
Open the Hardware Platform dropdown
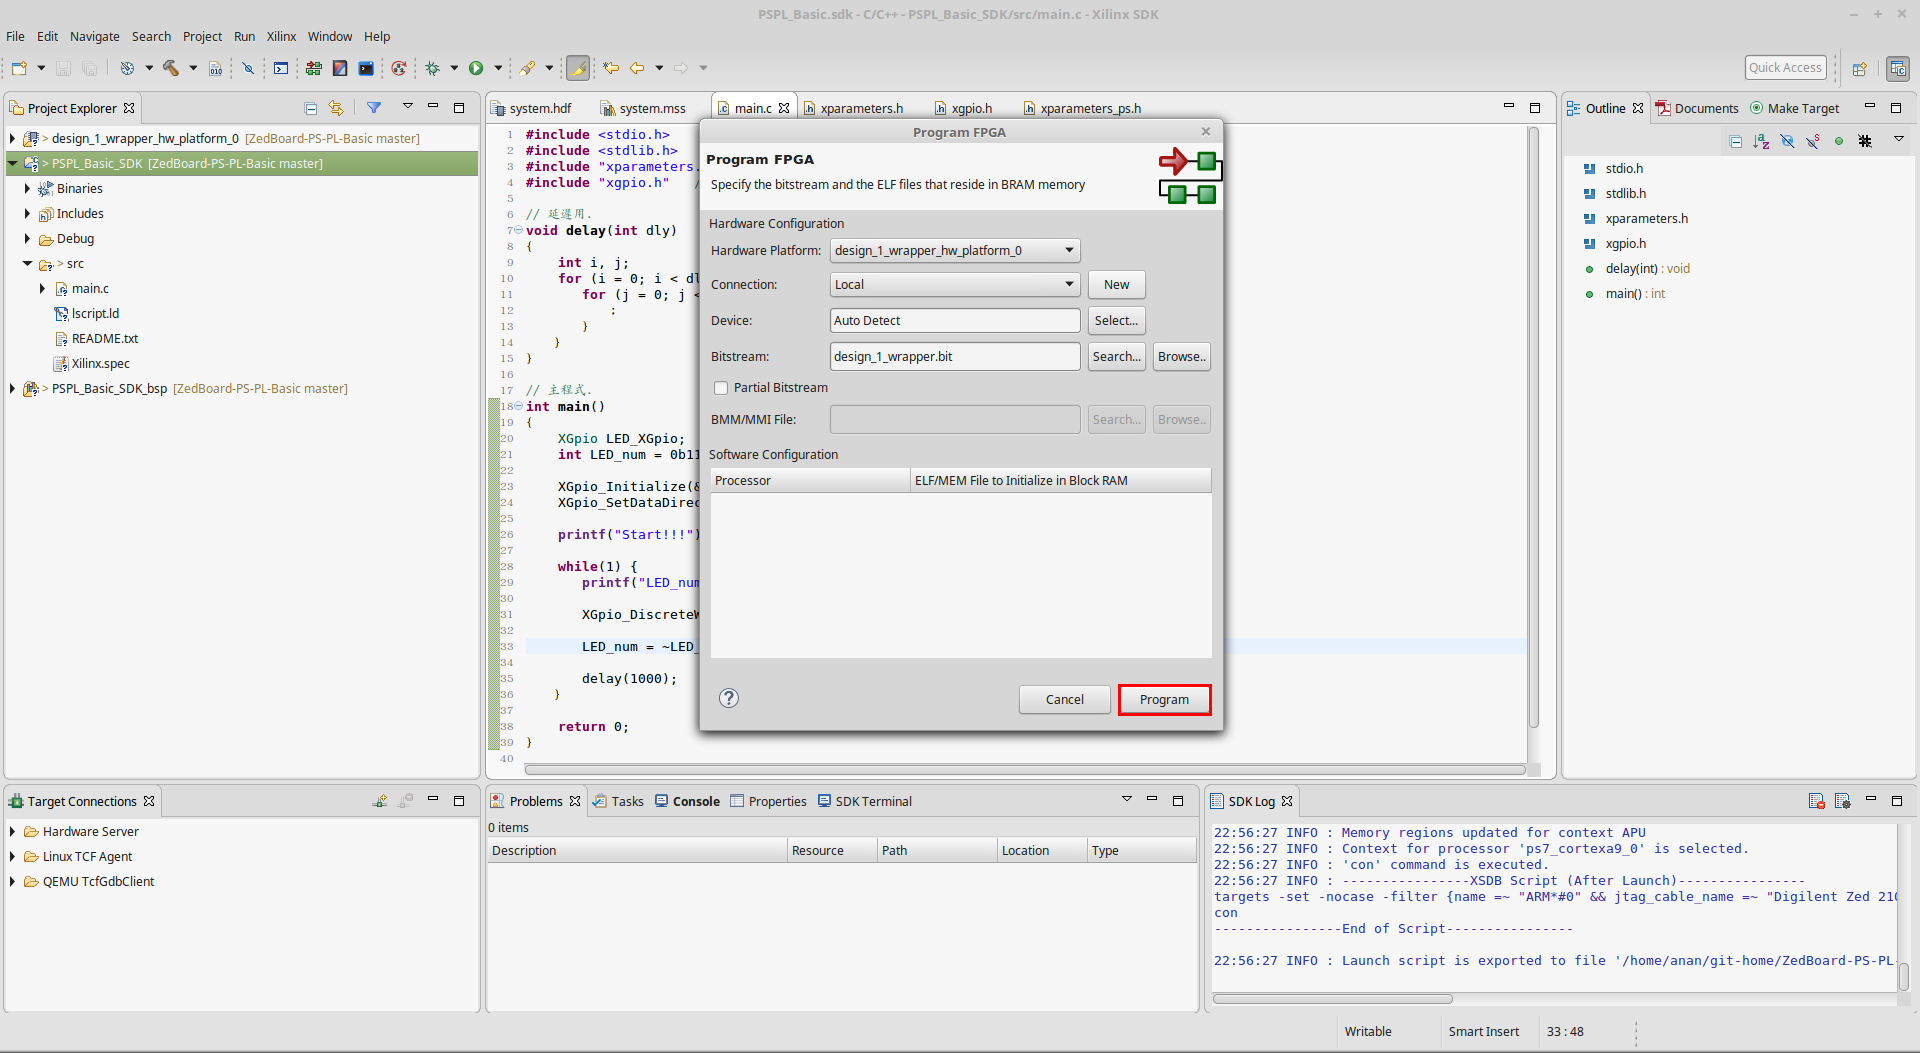pyautogui.click(x=955, y=250)
